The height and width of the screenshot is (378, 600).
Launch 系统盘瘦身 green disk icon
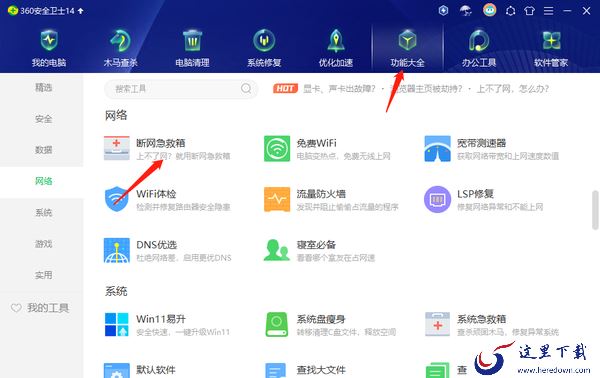tap(277, 324)
